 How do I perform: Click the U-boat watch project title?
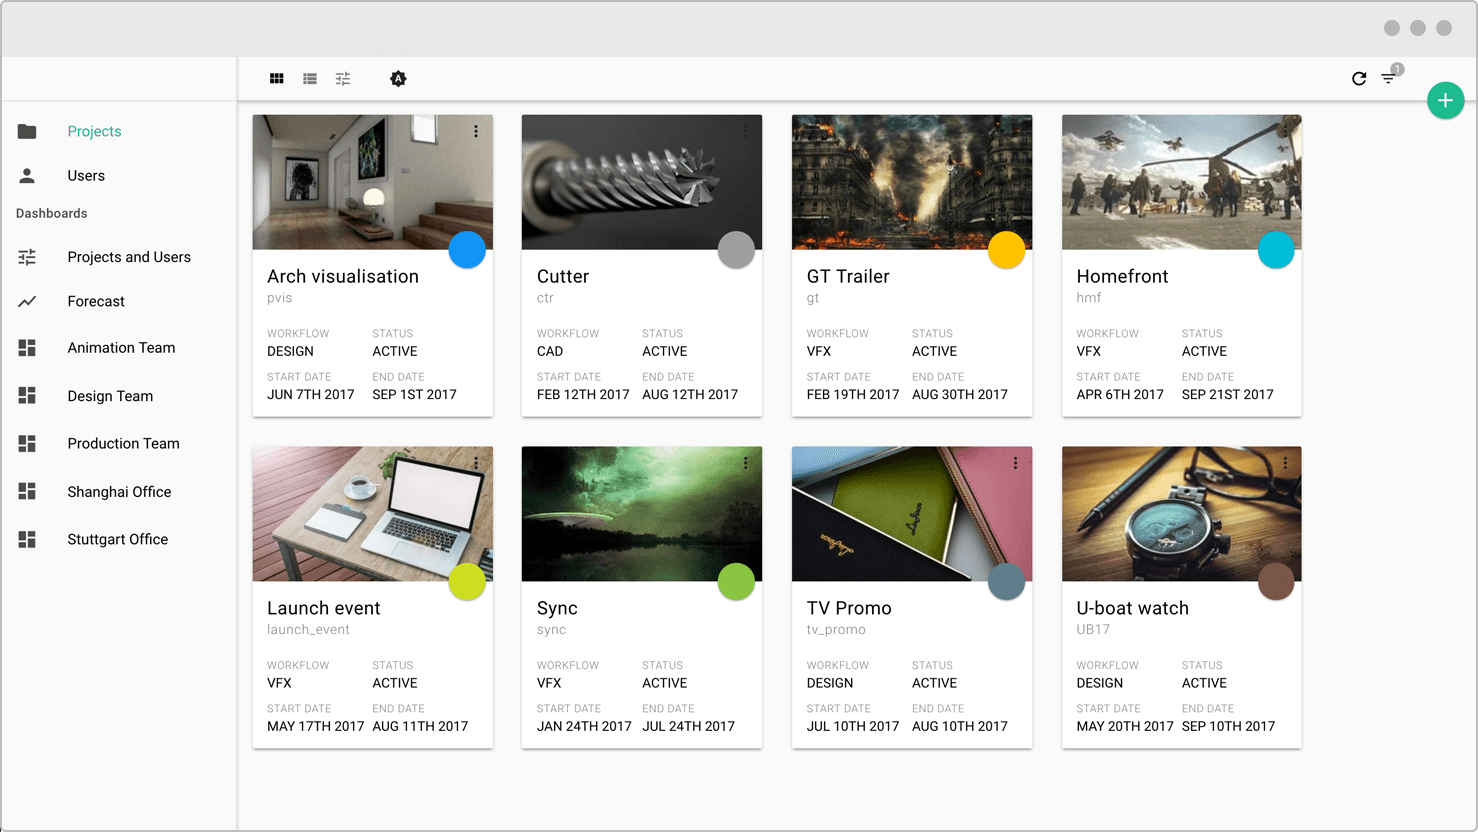click(x=1133, y=608)
